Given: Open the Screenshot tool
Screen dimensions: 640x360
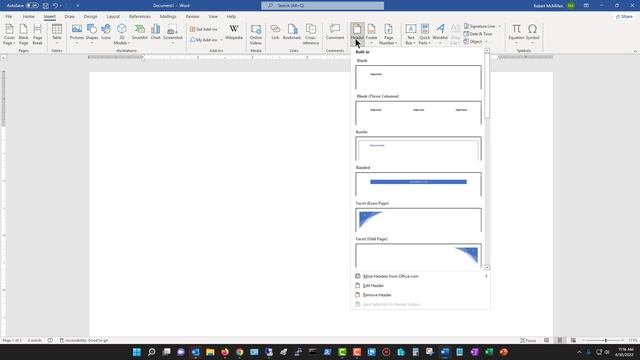Looking at the screenshot, I should [x=173, y=34].
